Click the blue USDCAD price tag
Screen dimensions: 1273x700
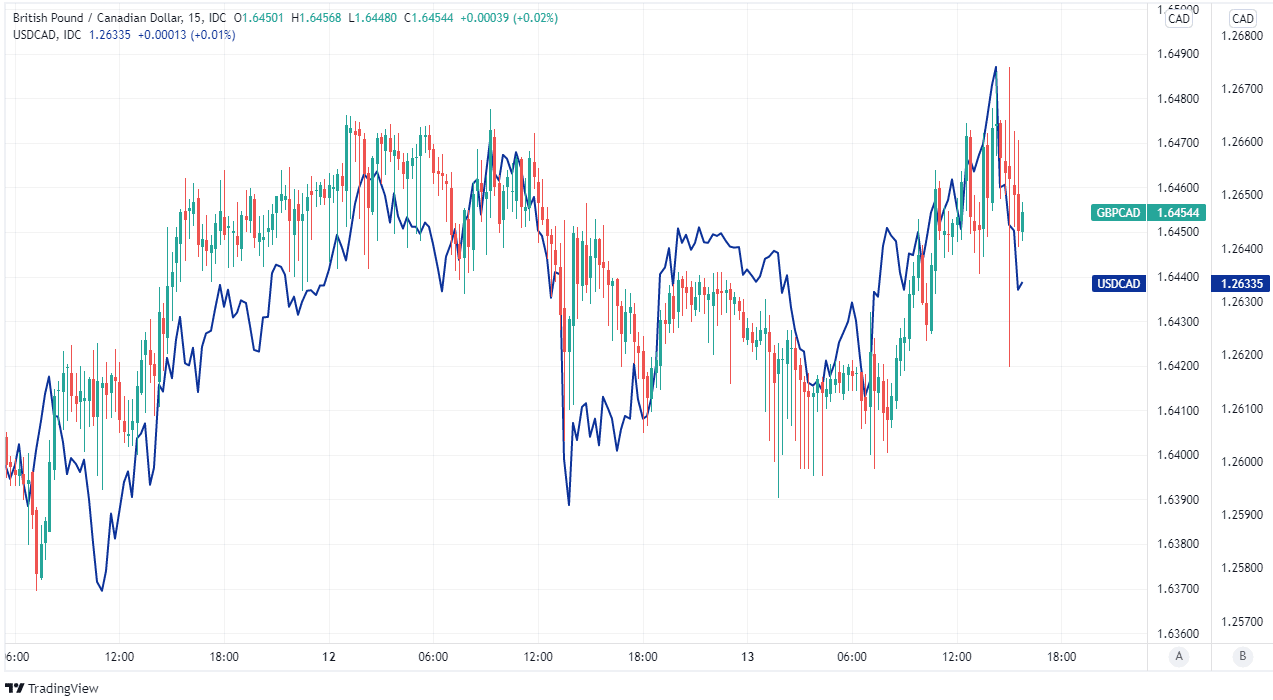point(1119,284)
